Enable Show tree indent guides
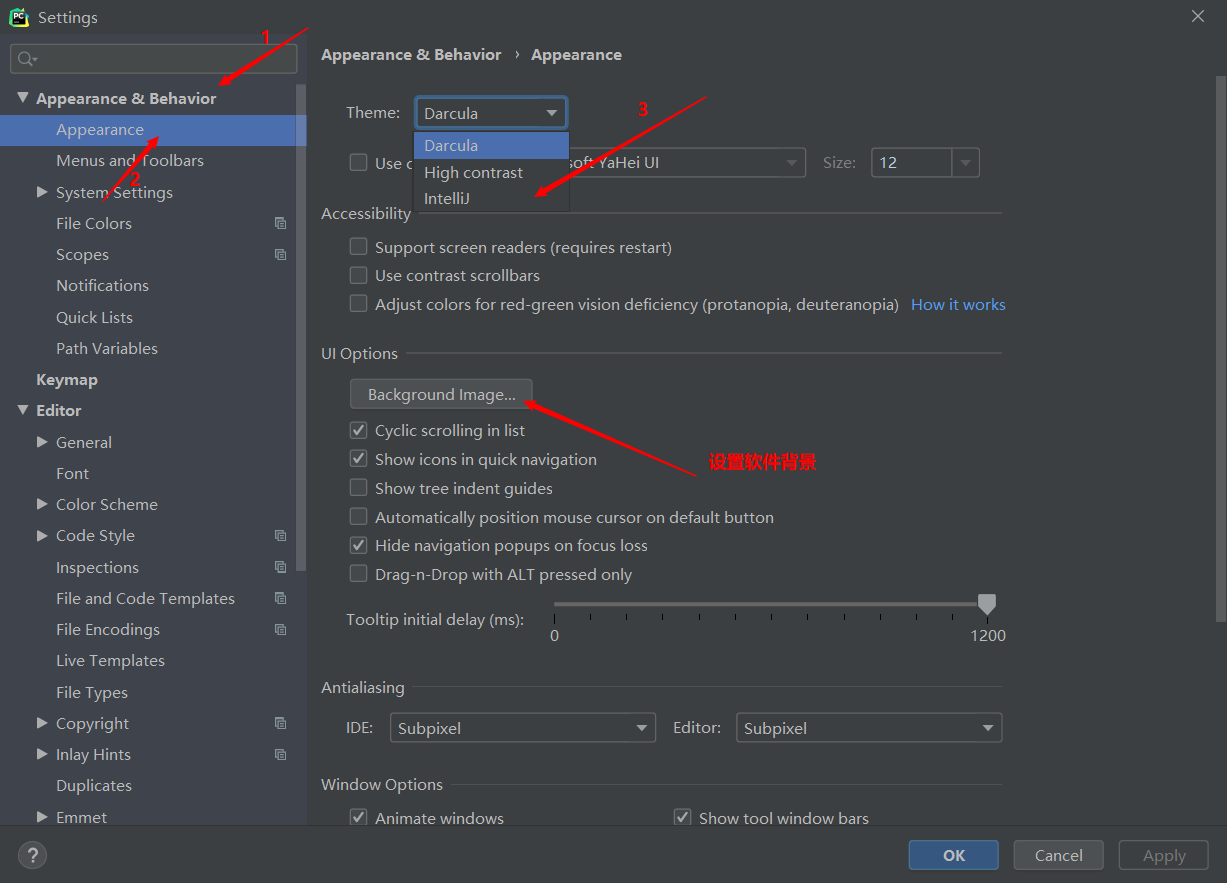1227x883 pixels. (x=358, y=488)
